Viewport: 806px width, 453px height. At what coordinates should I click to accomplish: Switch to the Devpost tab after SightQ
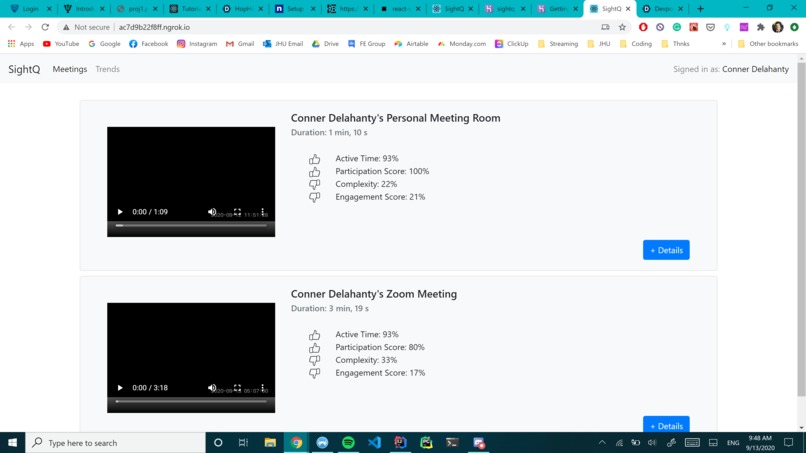pos(662,9)
